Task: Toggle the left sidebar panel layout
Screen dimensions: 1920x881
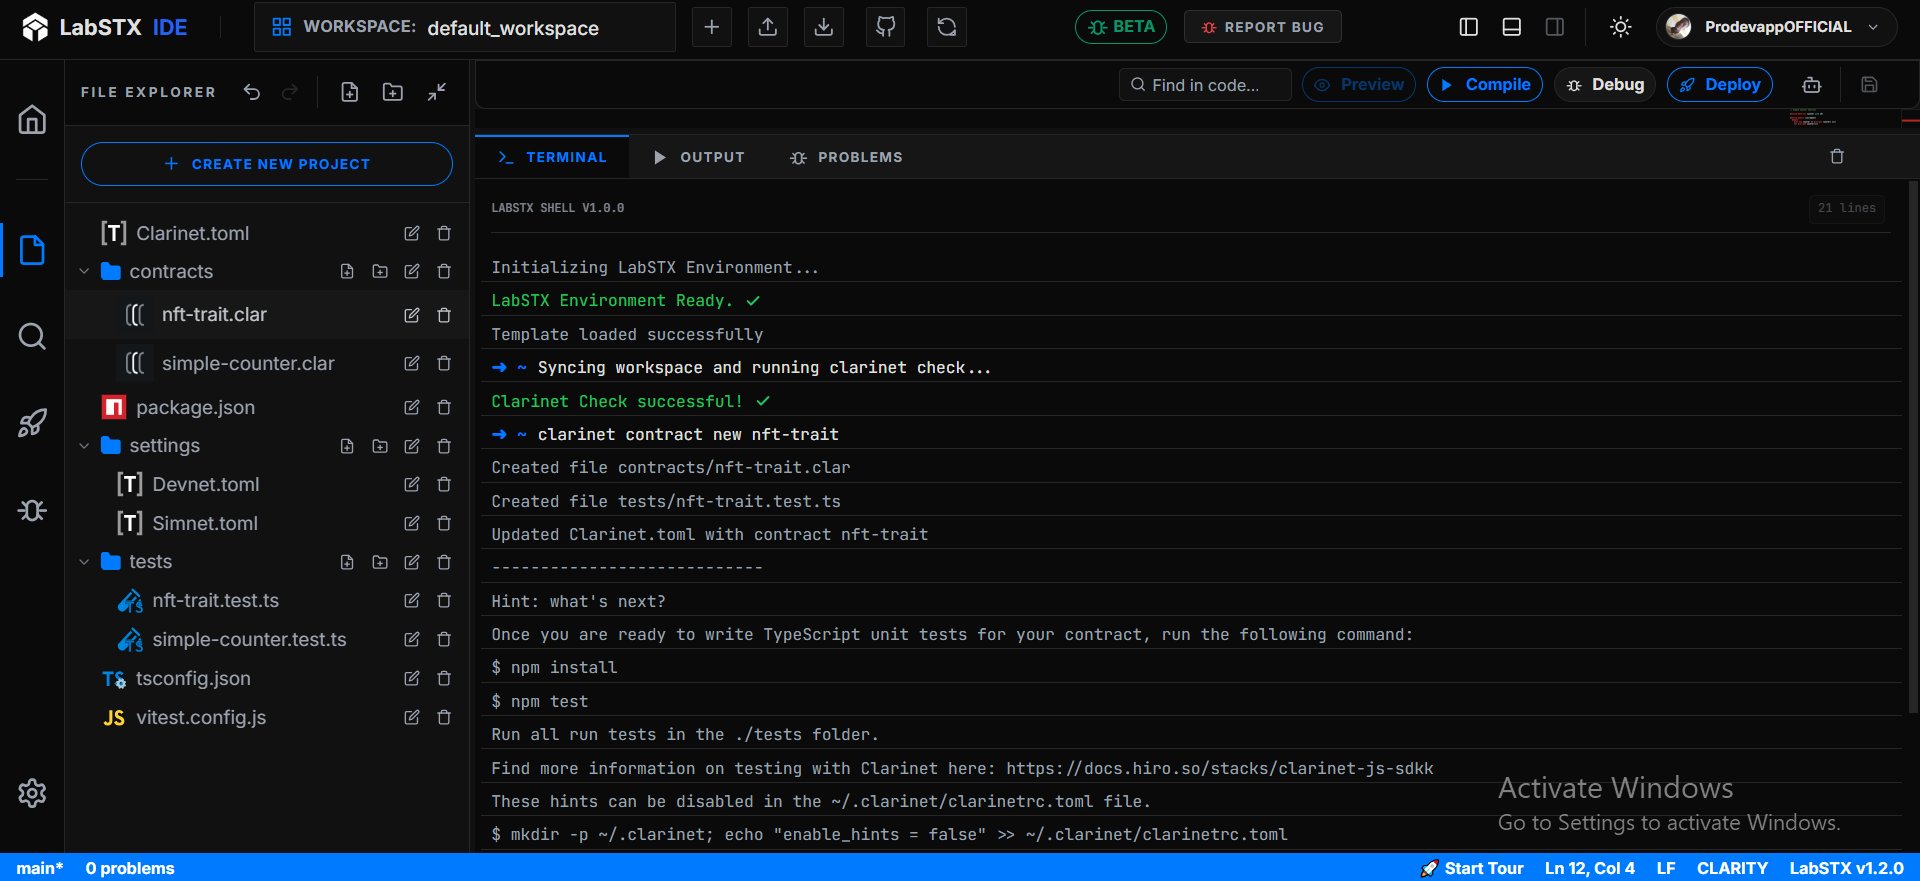Action: (x=1468, y=27)
